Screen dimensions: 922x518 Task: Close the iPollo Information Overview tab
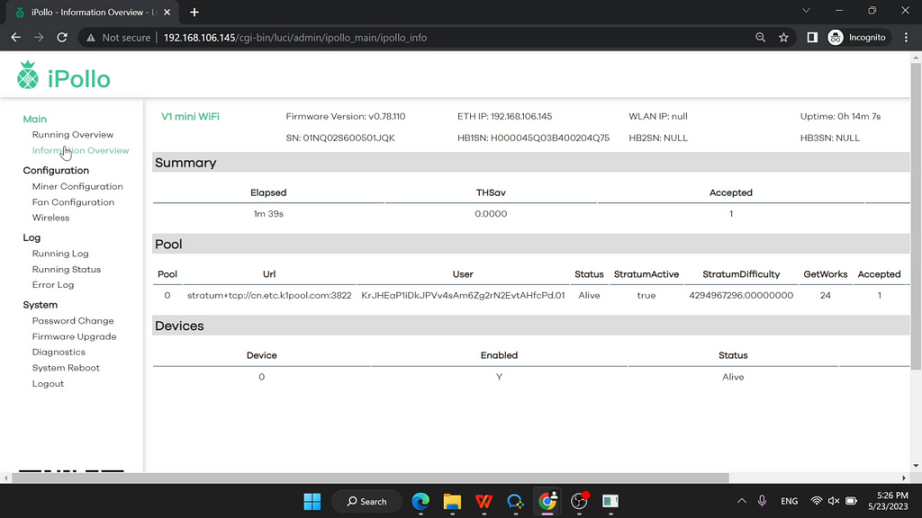167,12
